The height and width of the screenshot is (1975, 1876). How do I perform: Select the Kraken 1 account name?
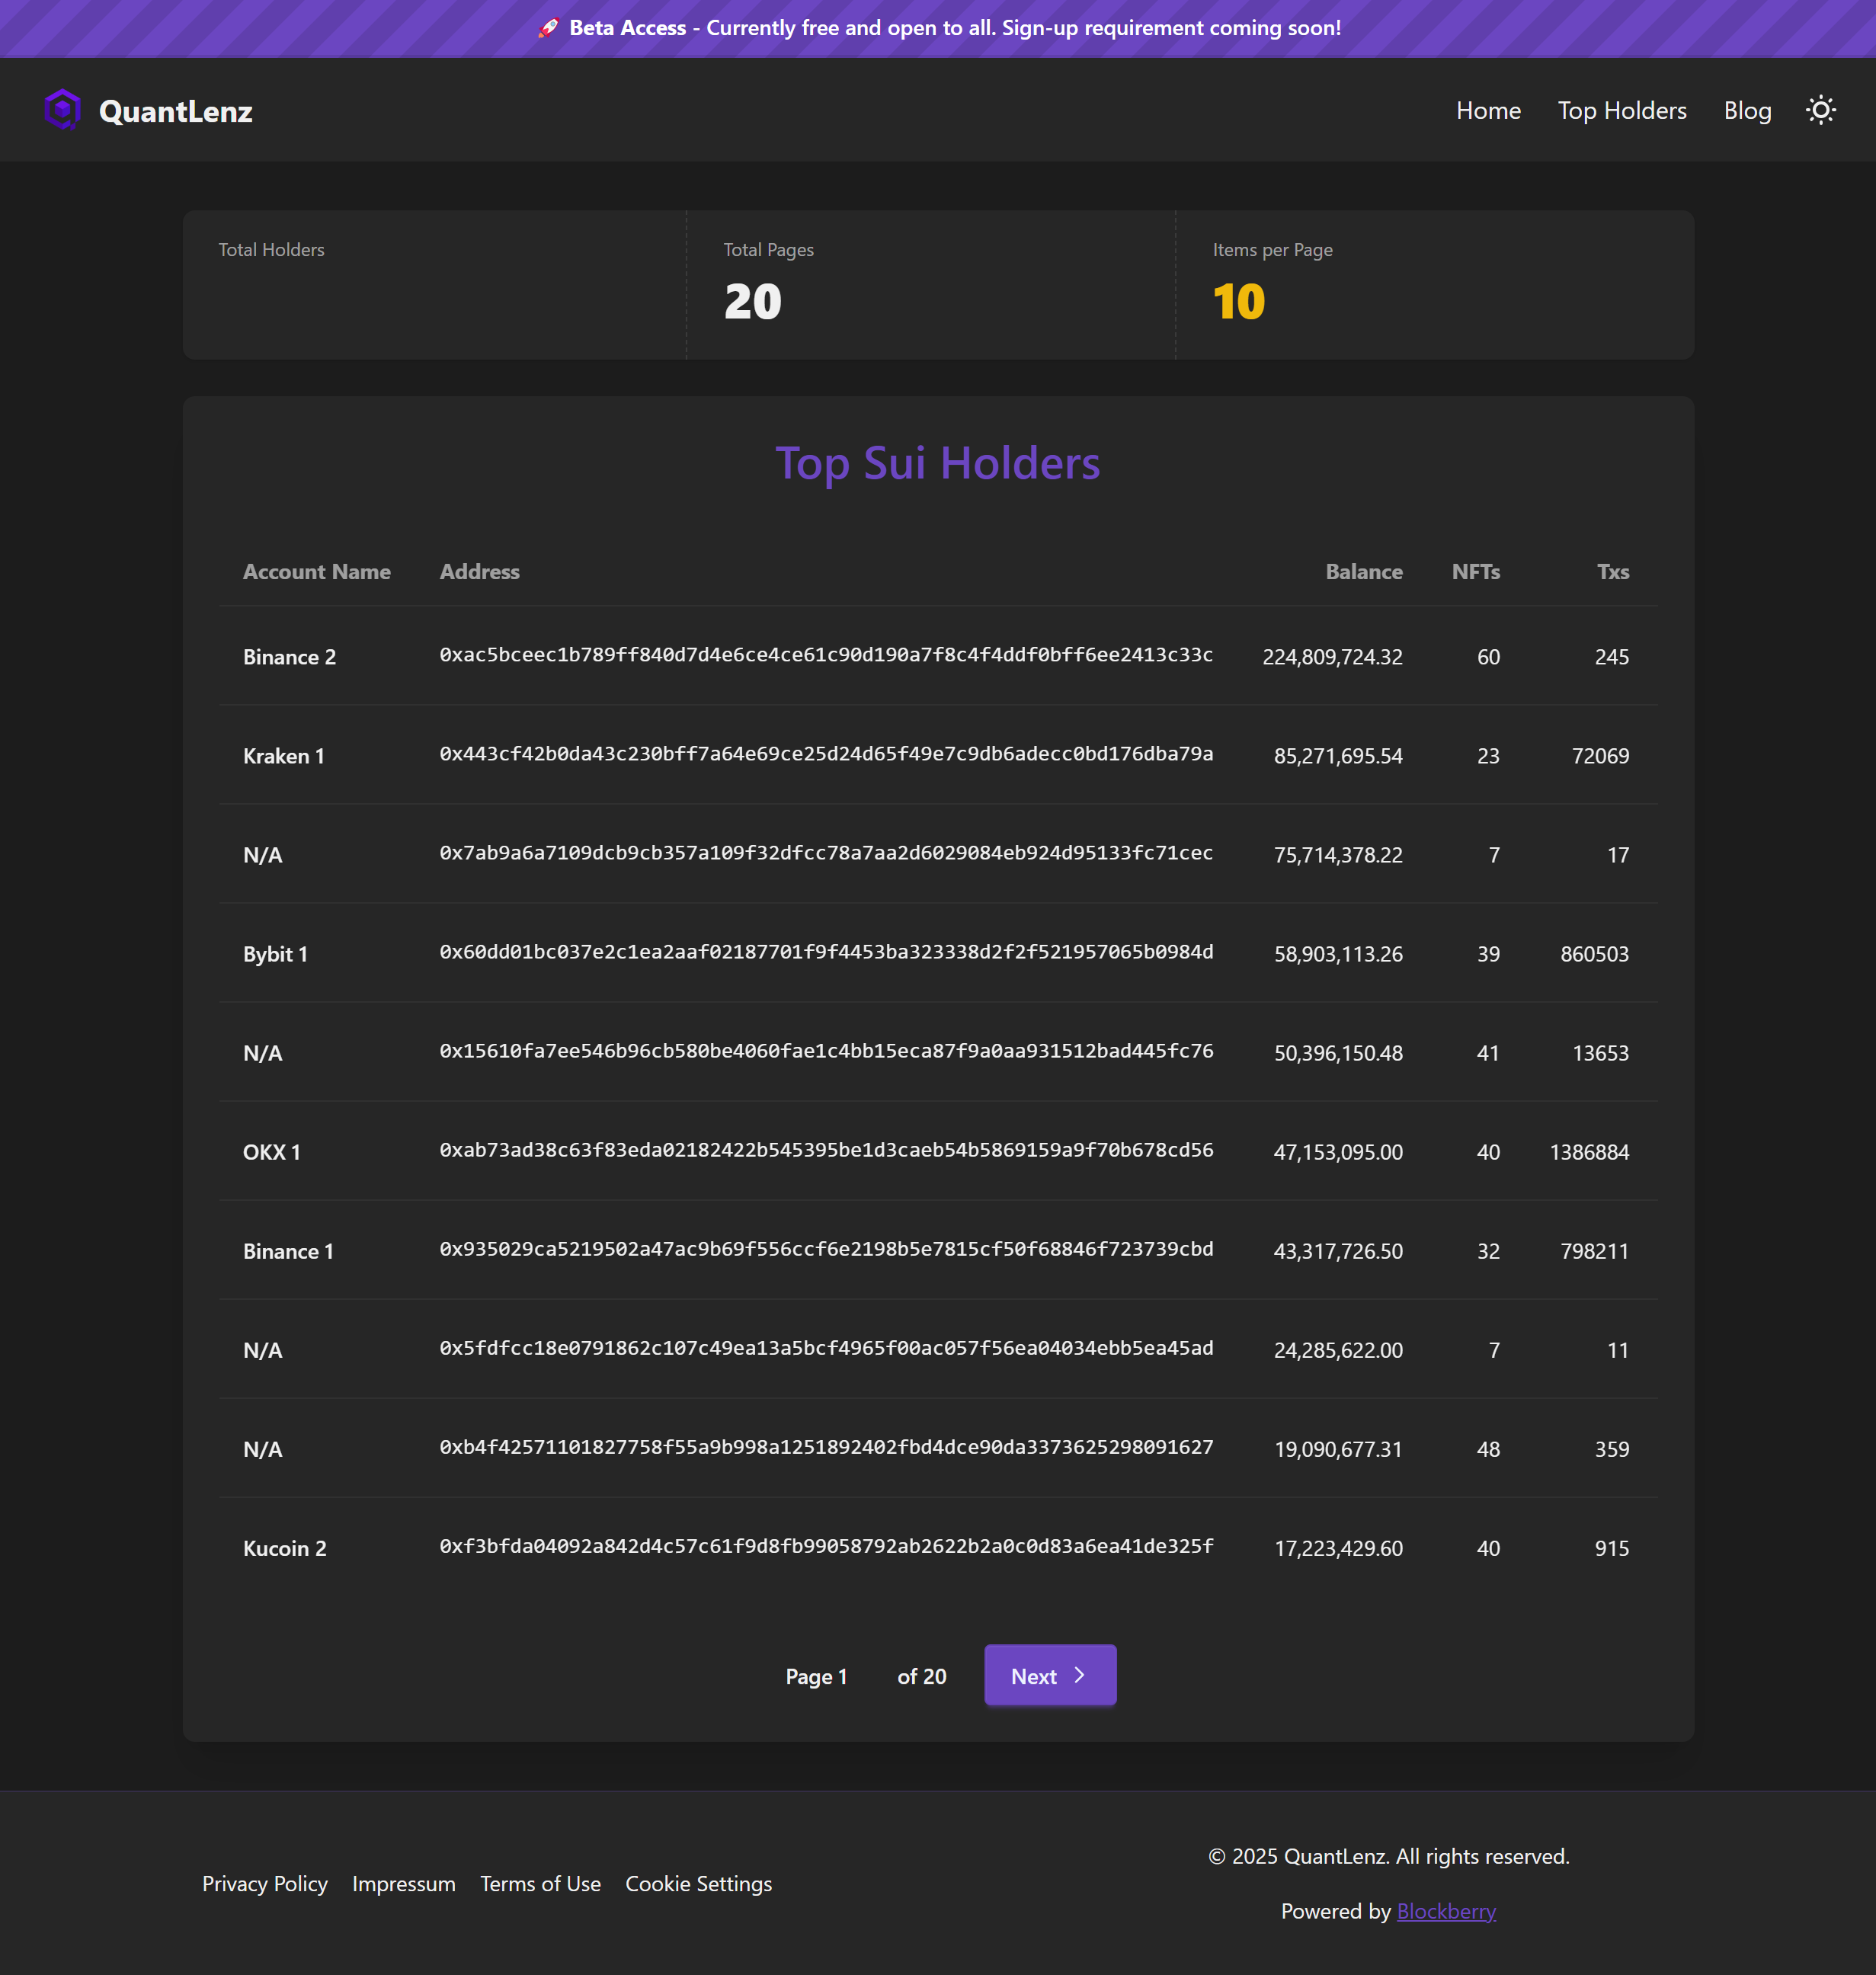pyautogui.click(x=284, y=756)
